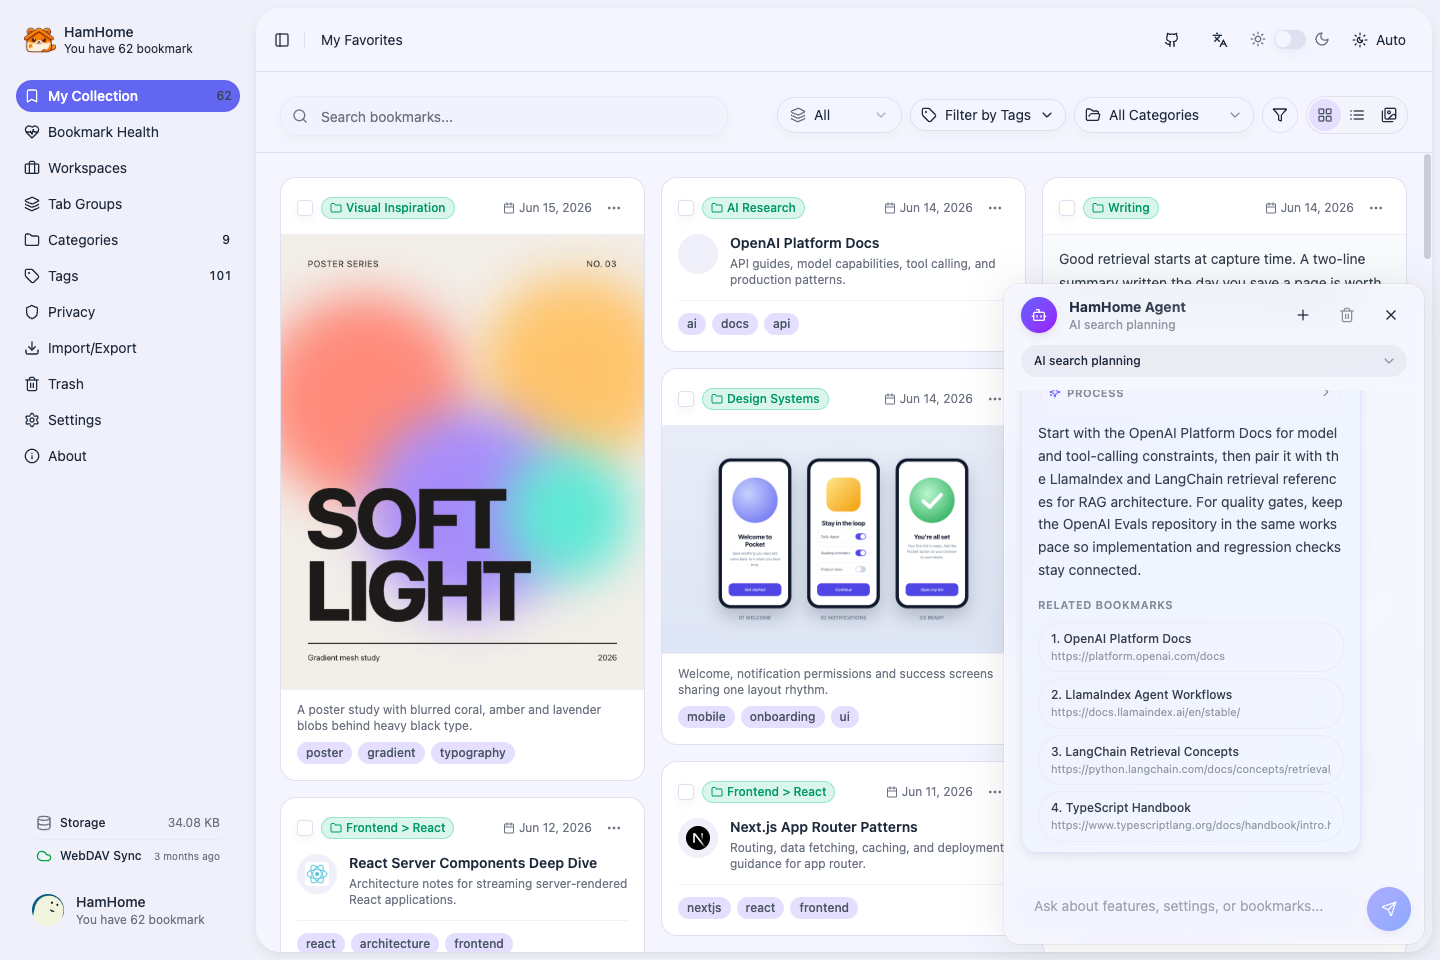Screen dimensions: 1440x960
Task: Switch to image gallery view
Action: [1389, 115]
